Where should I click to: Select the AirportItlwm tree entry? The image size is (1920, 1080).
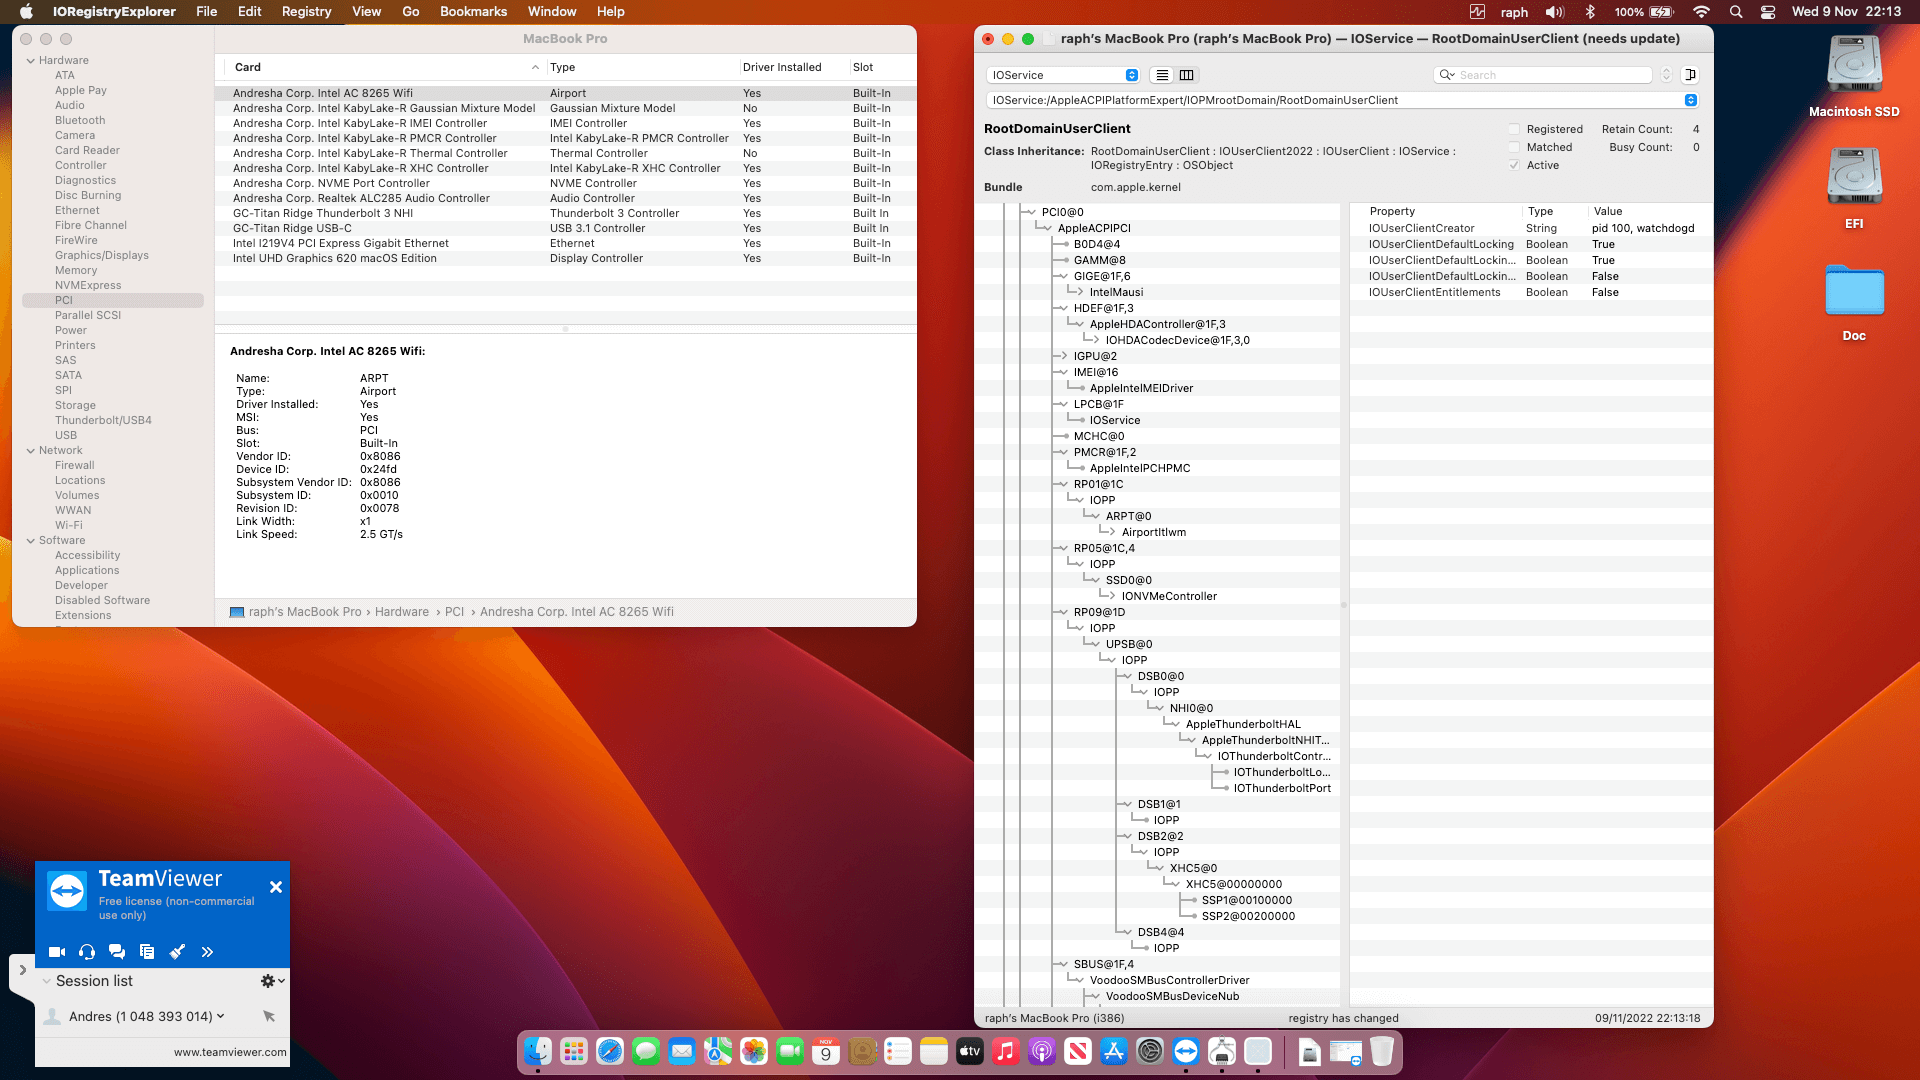(1154, 532)
